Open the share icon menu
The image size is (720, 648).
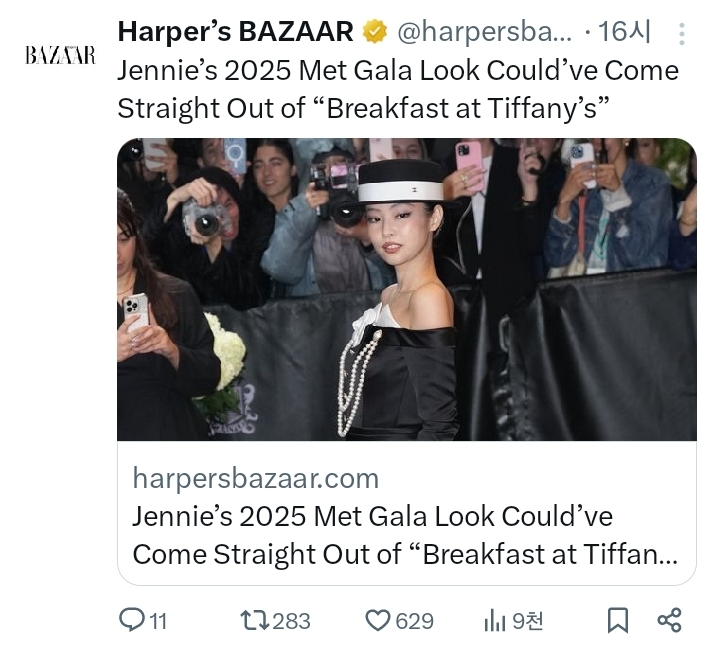pos(669,621)
